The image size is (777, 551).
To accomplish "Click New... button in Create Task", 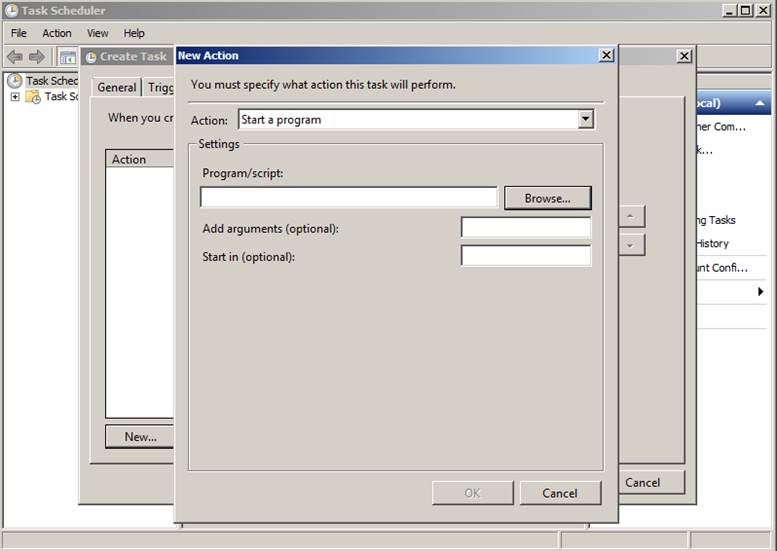I will (140, 437).
